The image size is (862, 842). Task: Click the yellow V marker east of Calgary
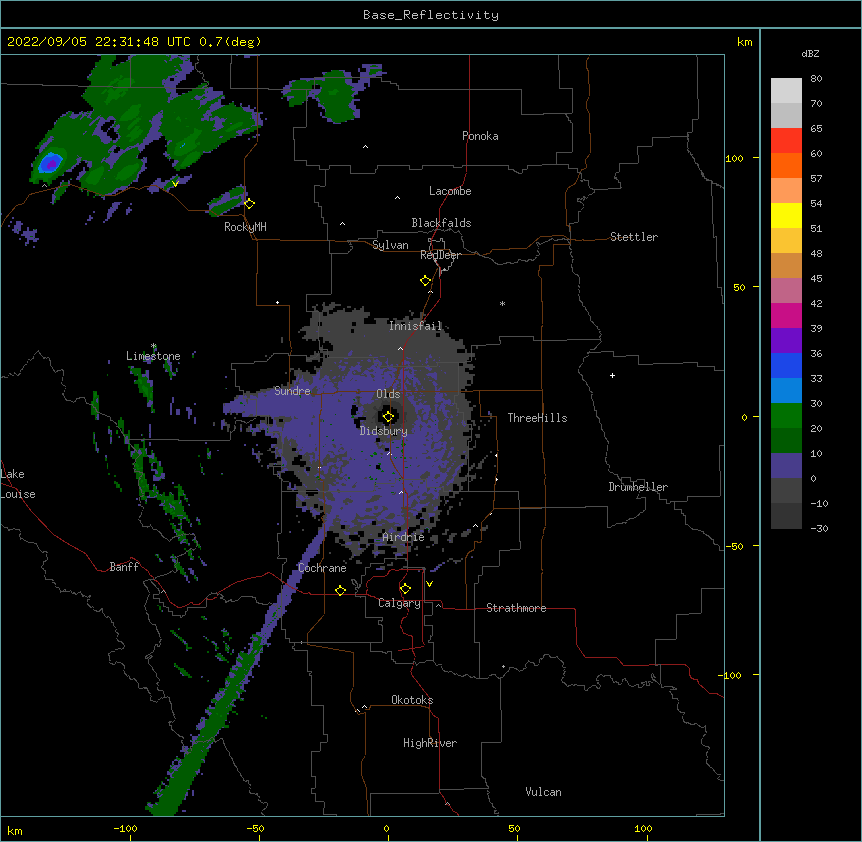(429, 584)
